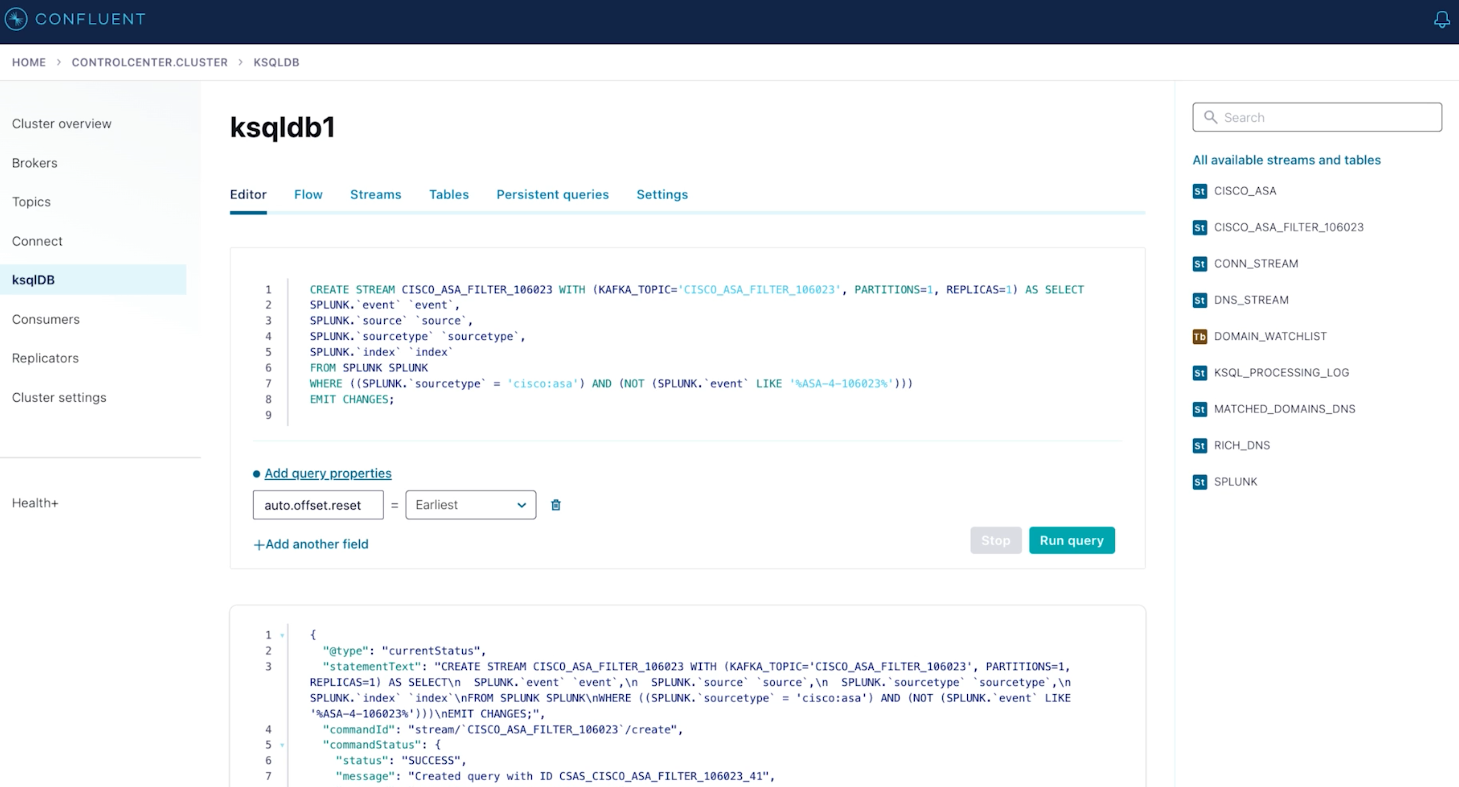Click the stream icon beside CISCO_ASA_FILTER_106023

[x=1200, y=227]
